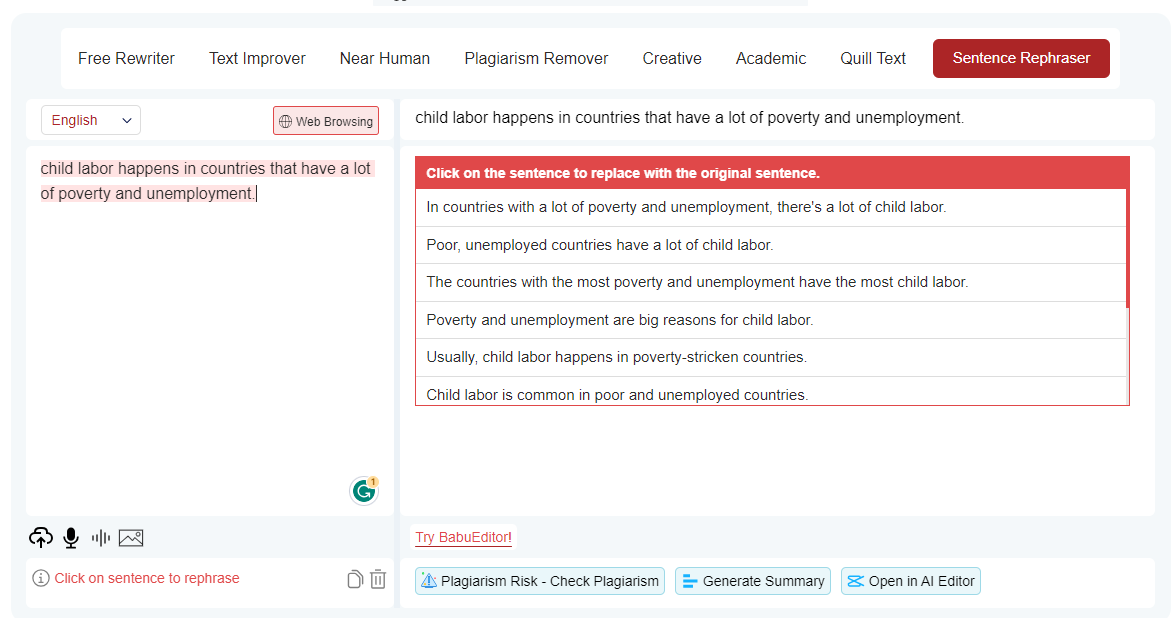Open the English language dropdown
Viewport: 1176px width, 618px height.
tap(91, 120)
